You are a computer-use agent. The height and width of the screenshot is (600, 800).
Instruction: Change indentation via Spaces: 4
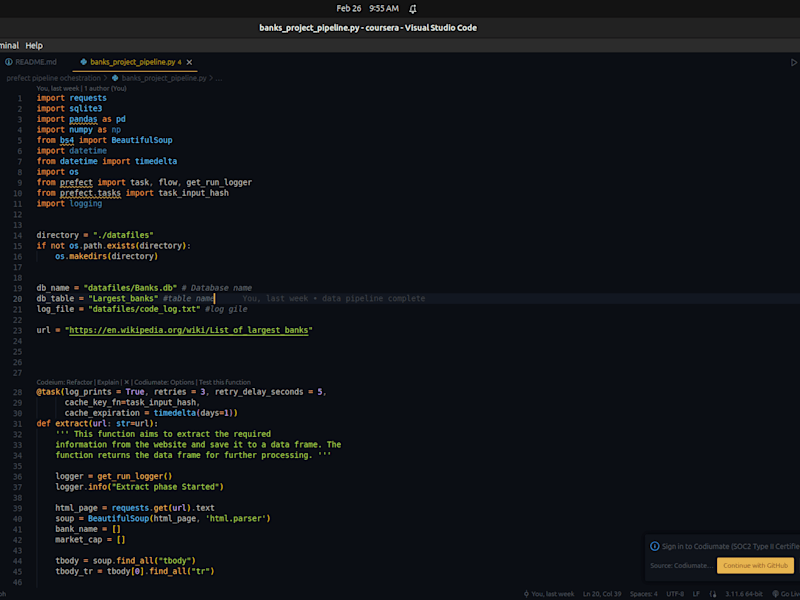[x=643, y=594]
